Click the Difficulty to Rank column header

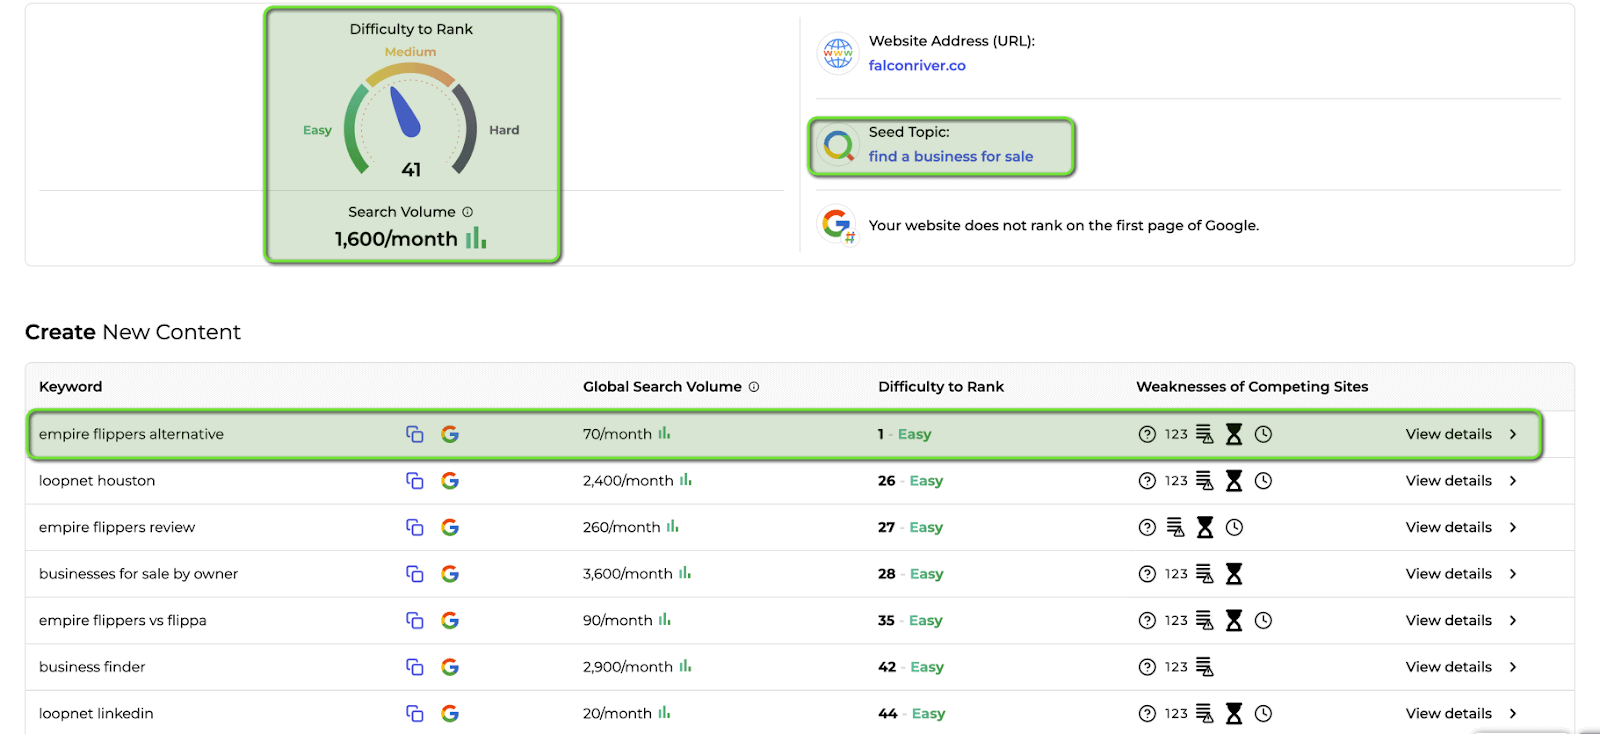pyautogui.click(x=941, y=387)
